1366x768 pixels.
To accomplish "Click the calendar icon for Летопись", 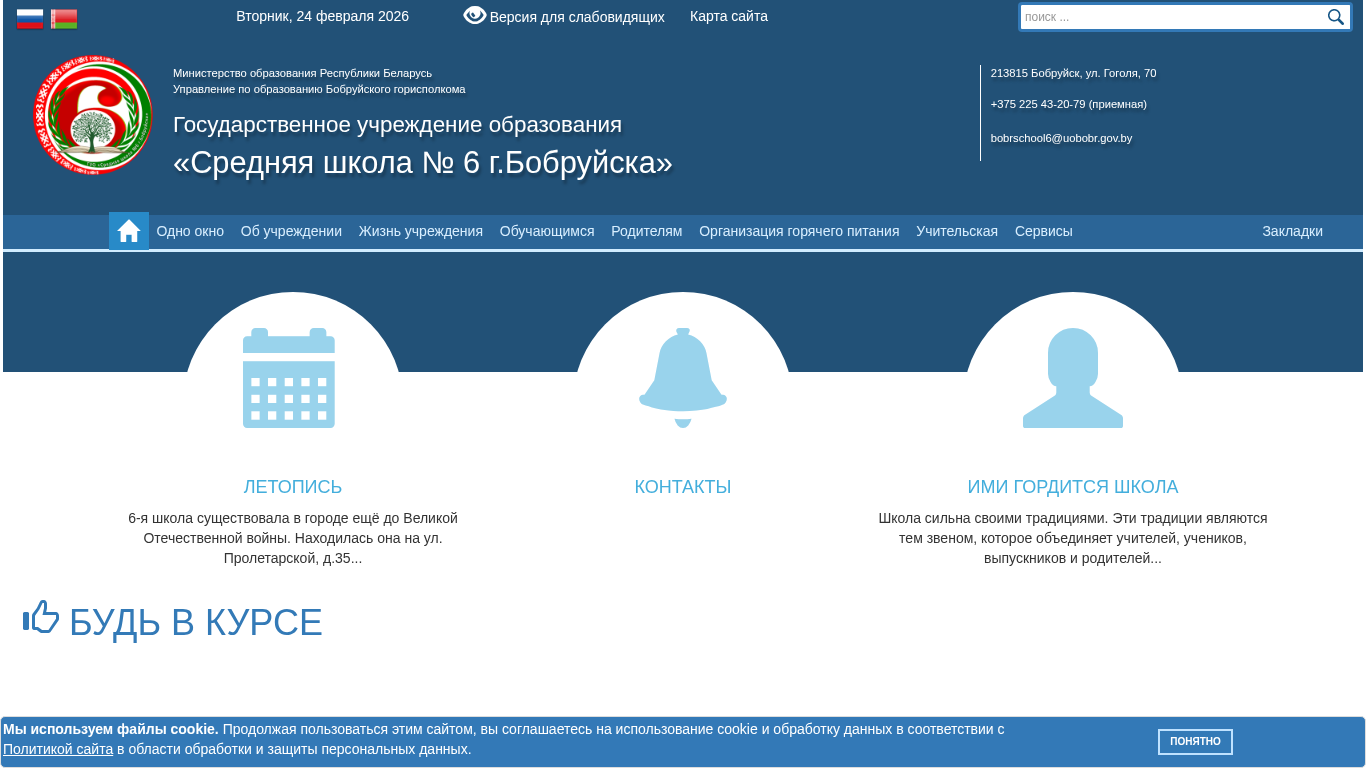I will coord(289,378).
